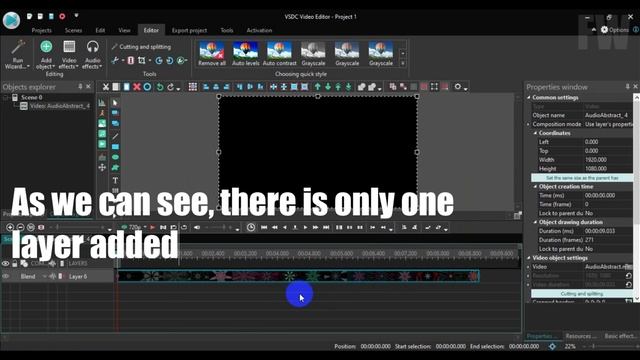Viewport: 640px width, 360px height.
Task: Click the scissors cut icon in editor toolbar
Action: click(x=106, y=87)
